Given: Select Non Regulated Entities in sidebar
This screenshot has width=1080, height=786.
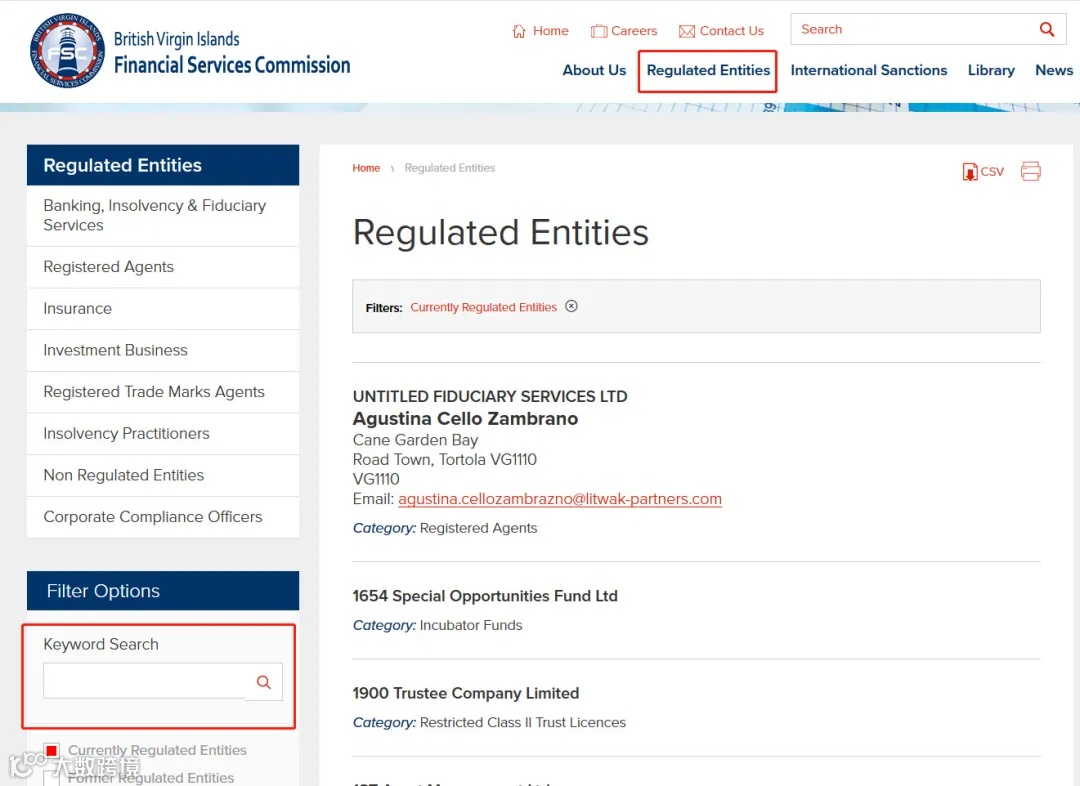Looking at the screenshot, I should coord(163,475).
